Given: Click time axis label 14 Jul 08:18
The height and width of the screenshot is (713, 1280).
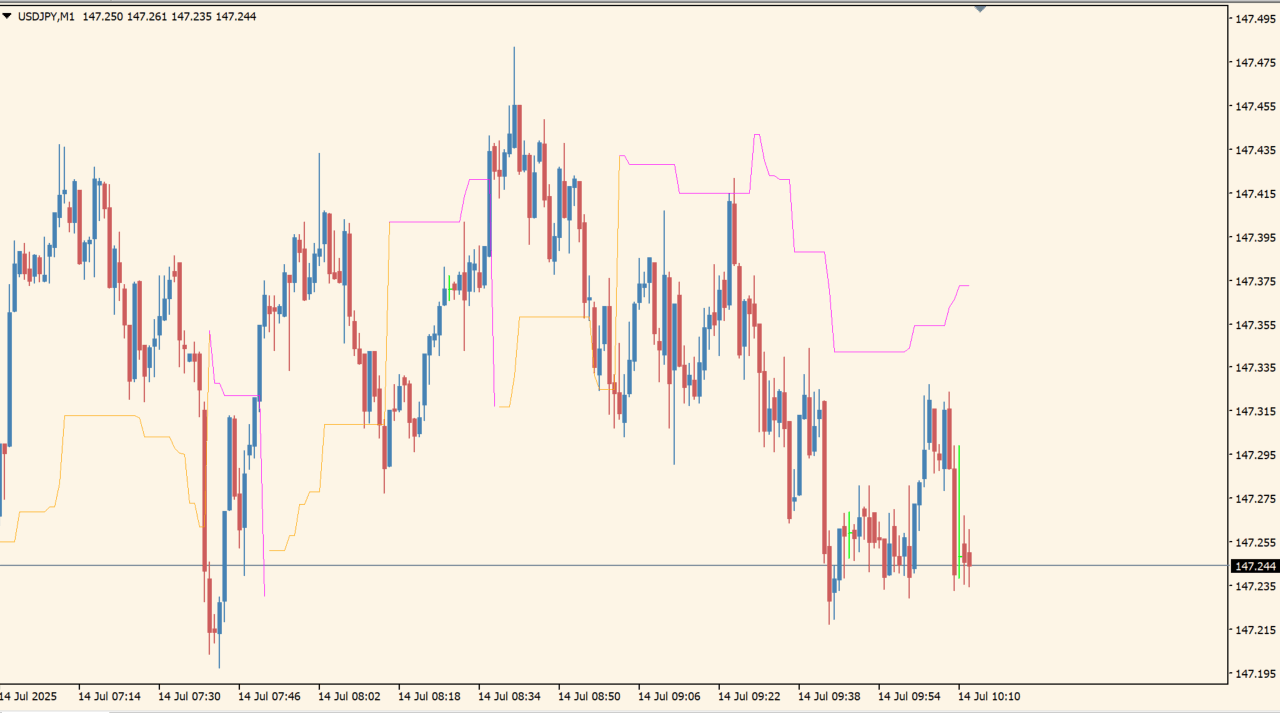Looking at the screenshot, I should pyautogui.click(x=429, y=695).
